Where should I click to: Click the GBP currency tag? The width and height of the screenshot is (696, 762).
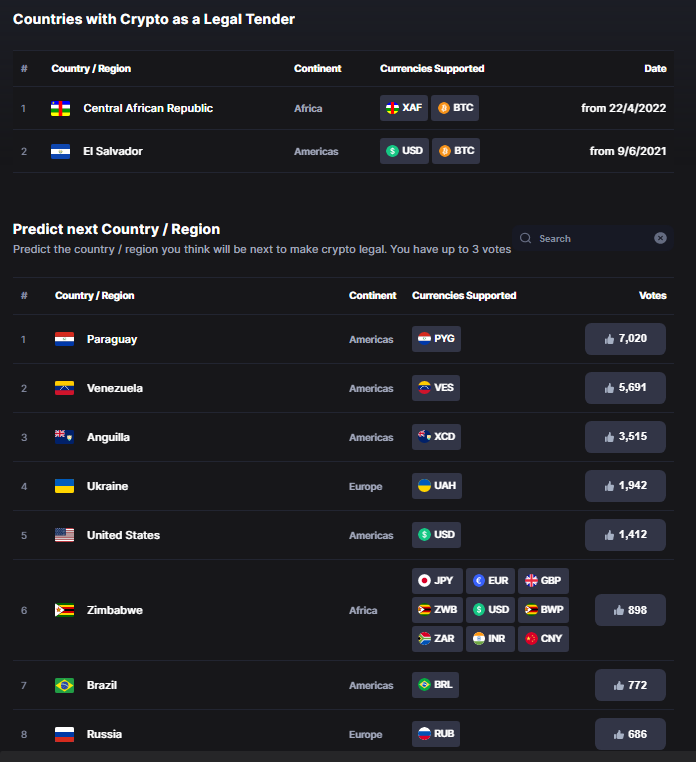coord(543,581)
